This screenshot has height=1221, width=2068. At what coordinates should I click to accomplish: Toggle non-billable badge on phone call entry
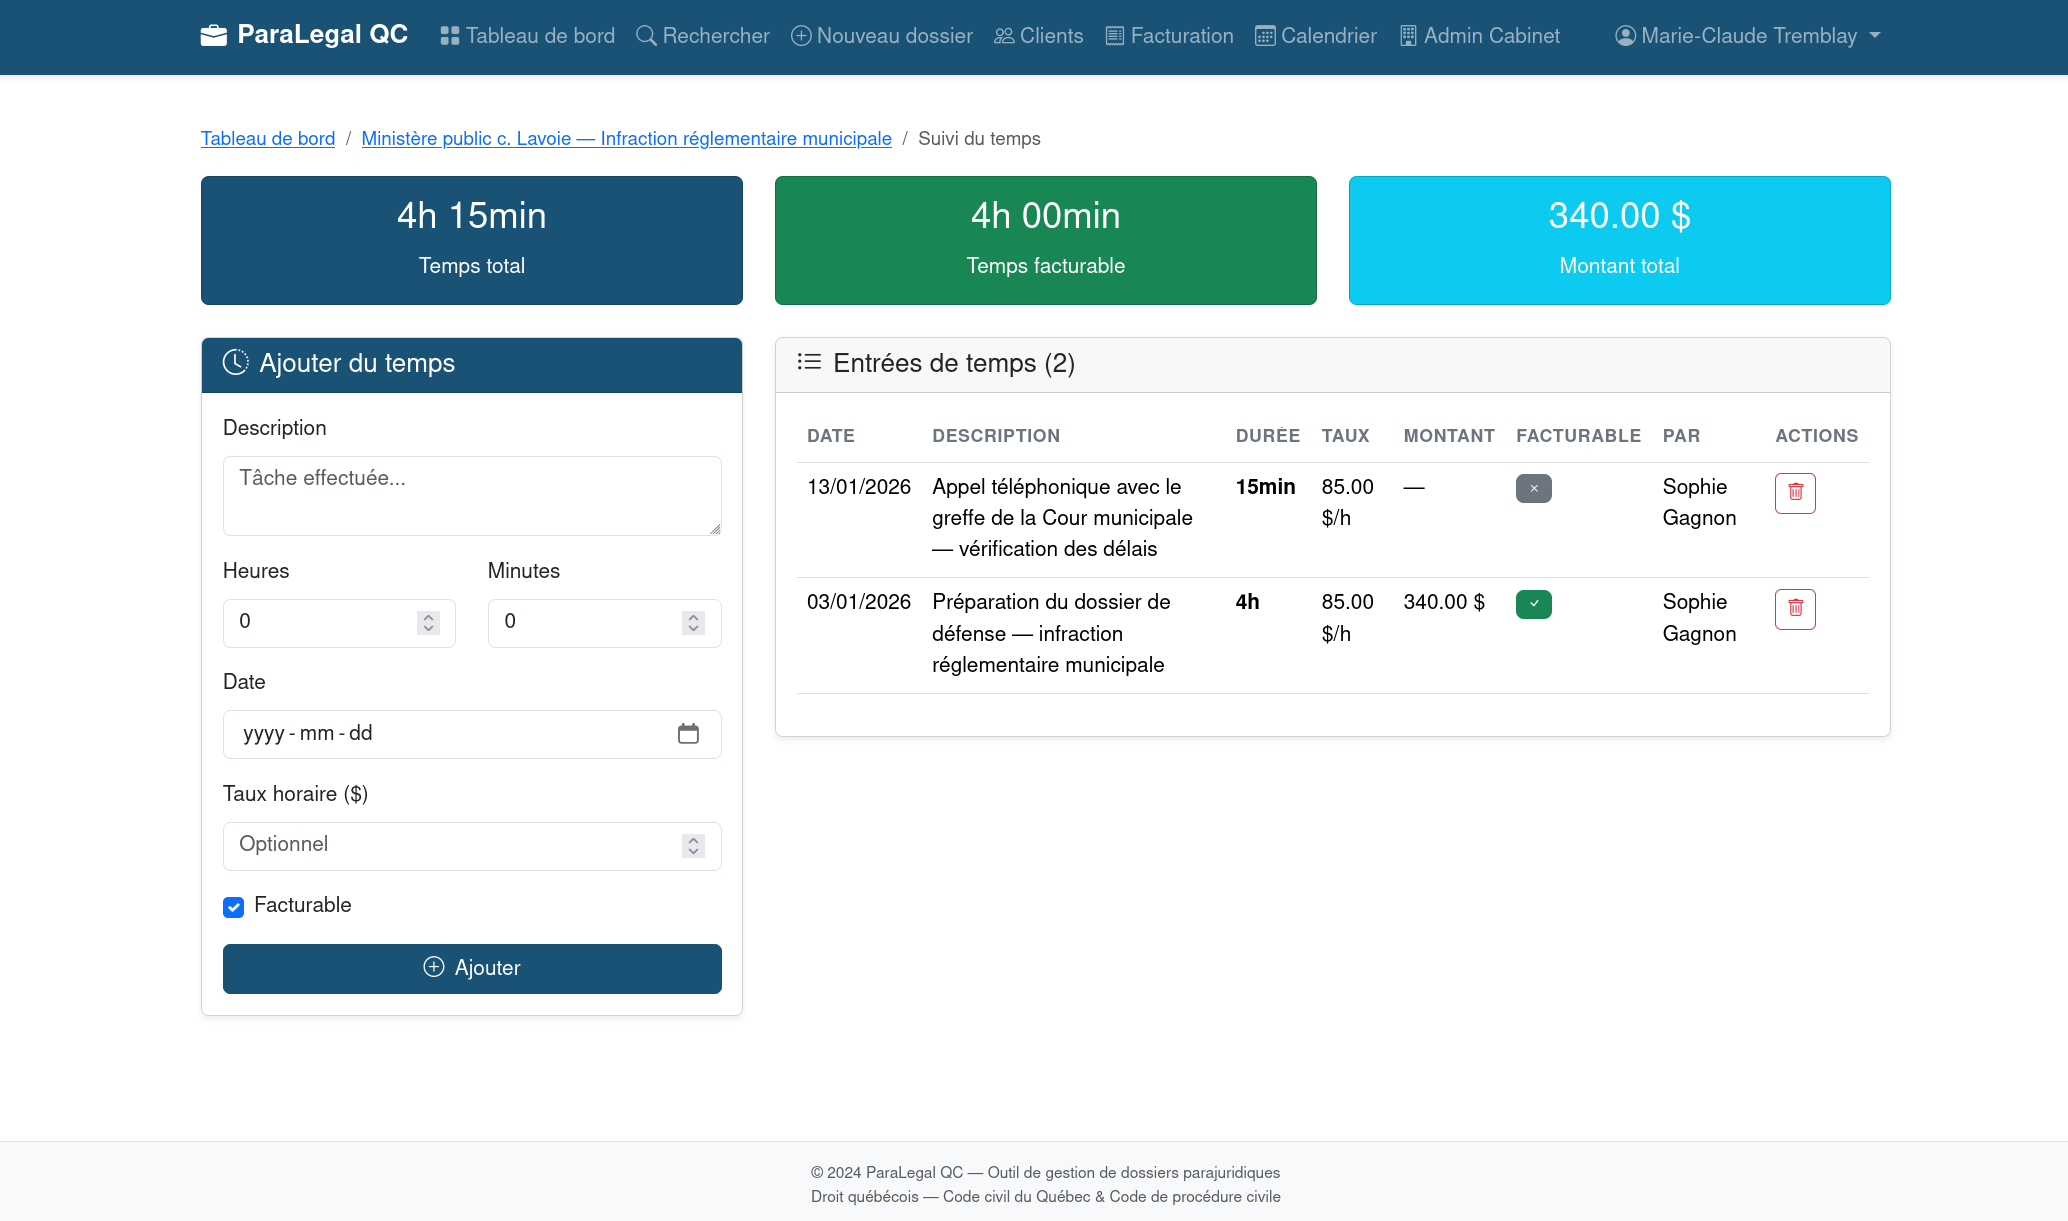click(1533, 488)
